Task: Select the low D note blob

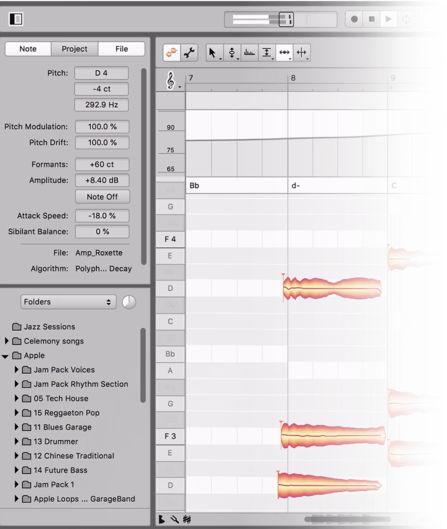Action: pos(329,485)
